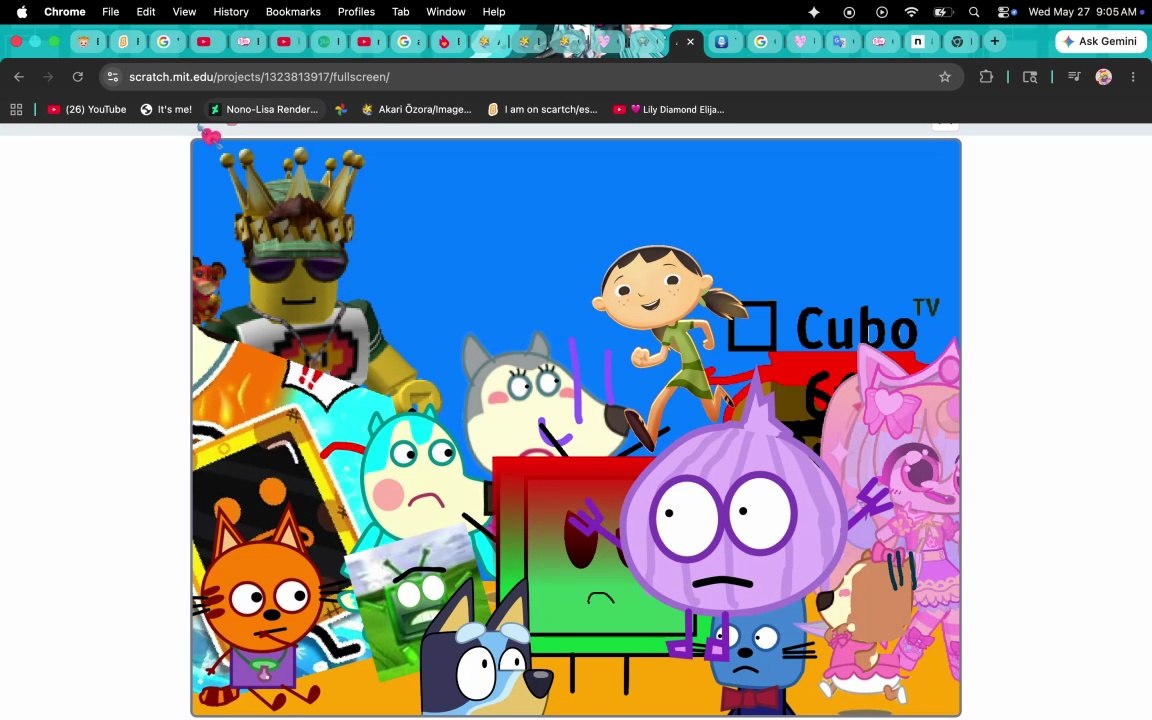Bookmark this page with the star icon

point(945,77)
